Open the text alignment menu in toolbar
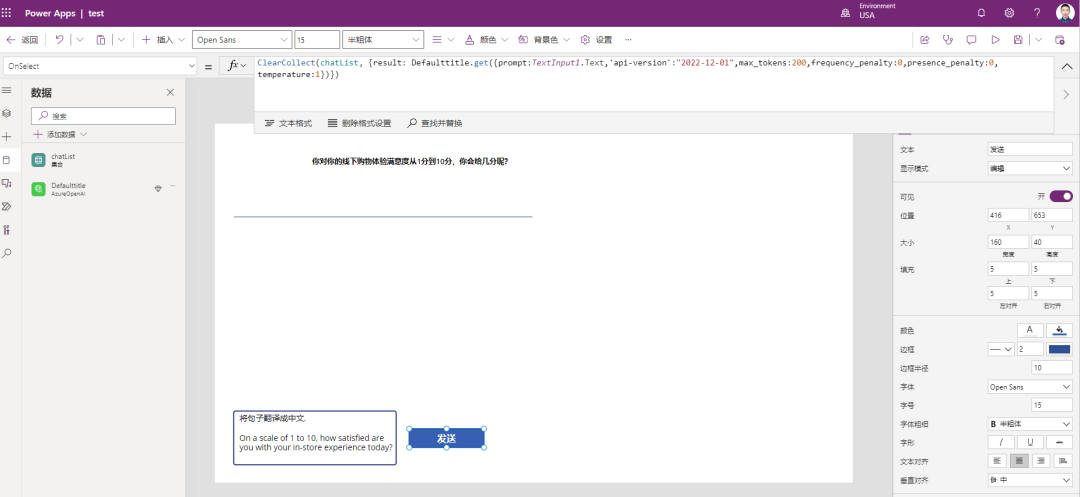Screen dimensions: 1080x497 443,40
